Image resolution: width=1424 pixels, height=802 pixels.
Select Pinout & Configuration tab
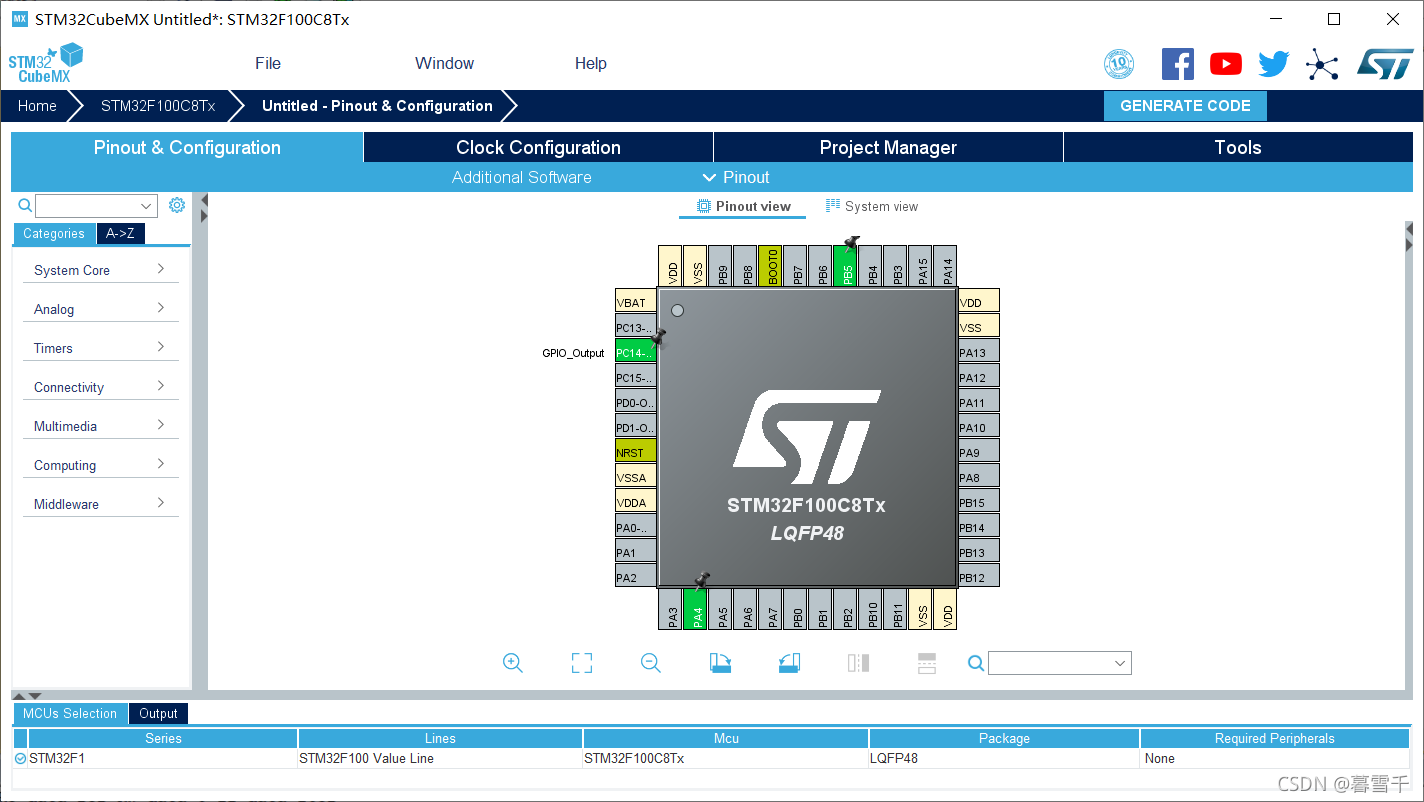187,147
